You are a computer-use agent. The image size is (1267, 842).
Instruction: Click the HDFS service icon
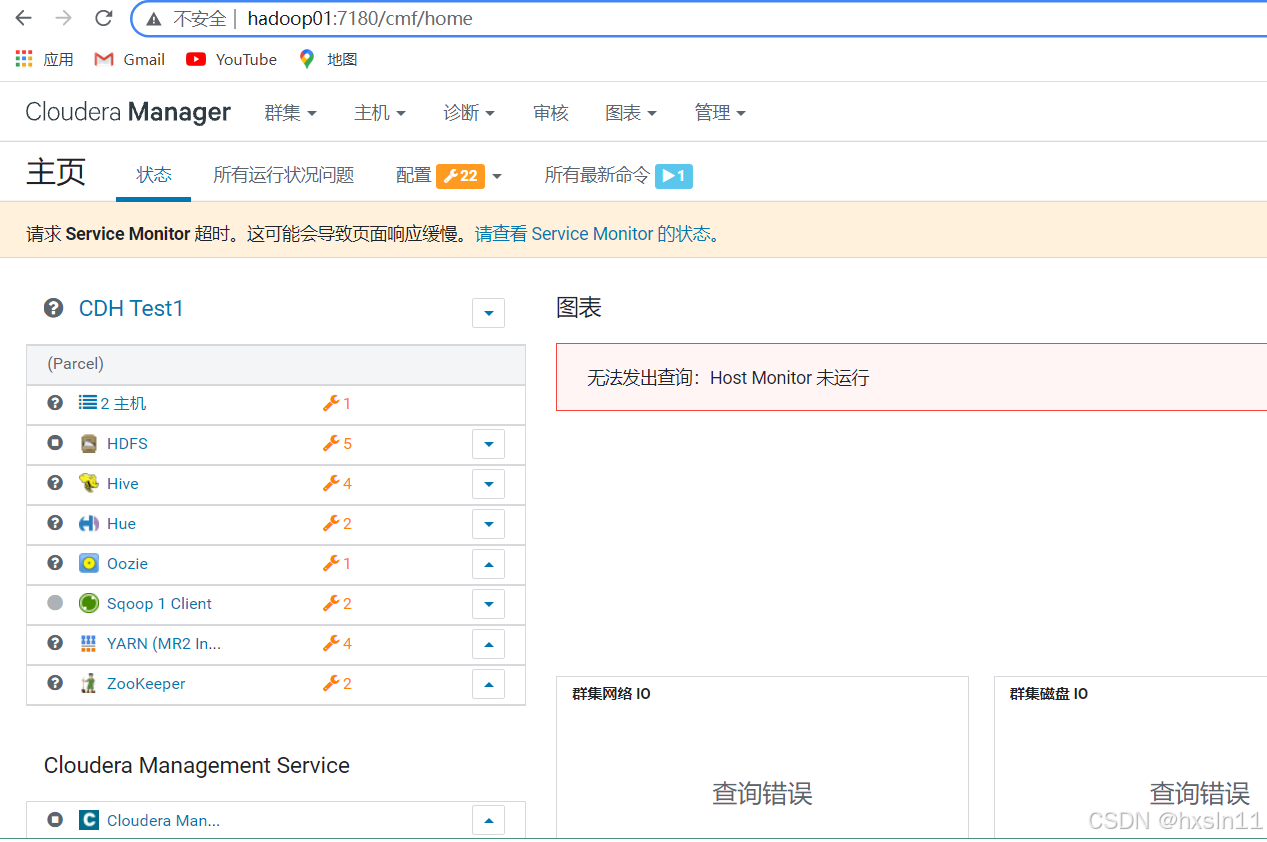[89, 443]
